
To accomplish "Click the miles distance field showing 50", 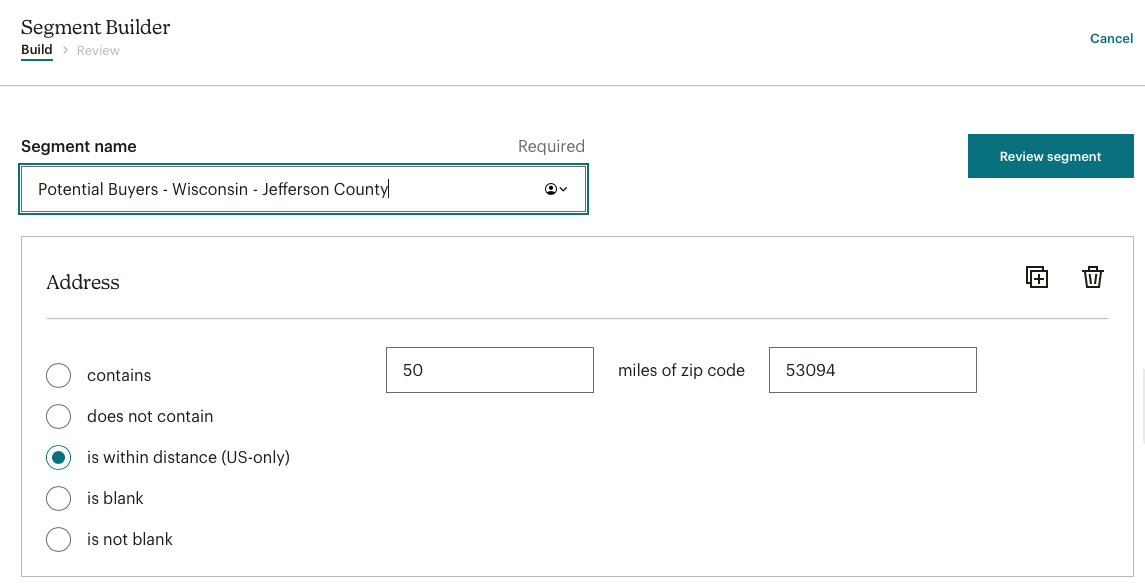I will [489, 370].
